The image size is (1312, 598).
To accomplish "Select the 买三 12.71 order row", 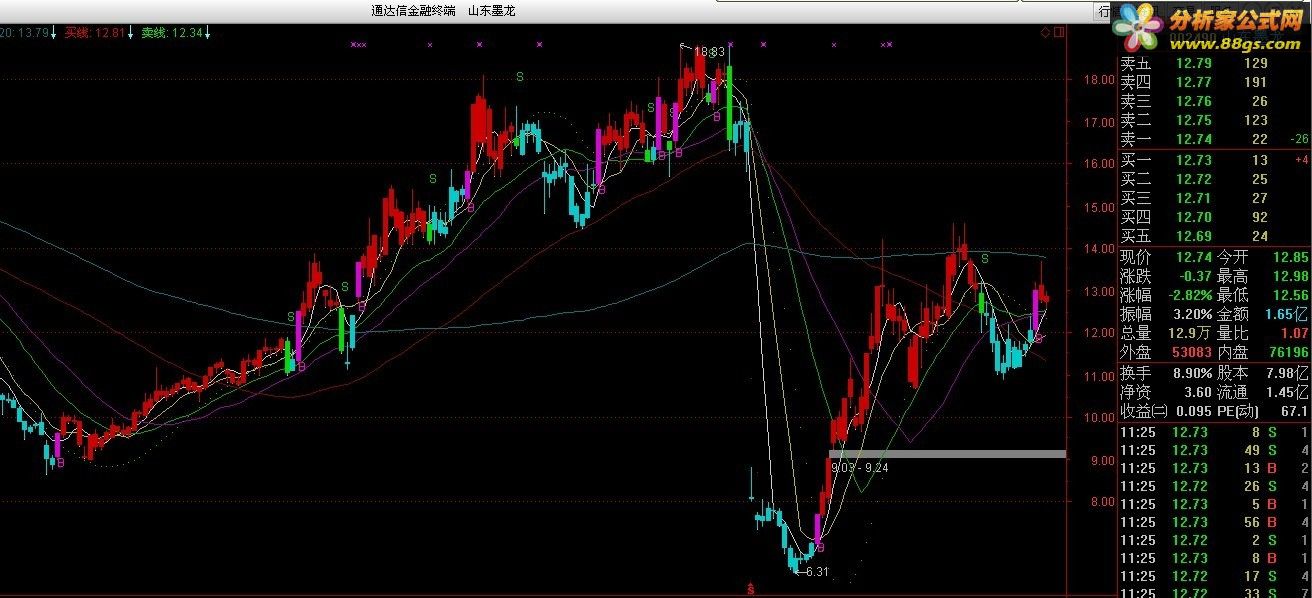I will pos(1213,198).
